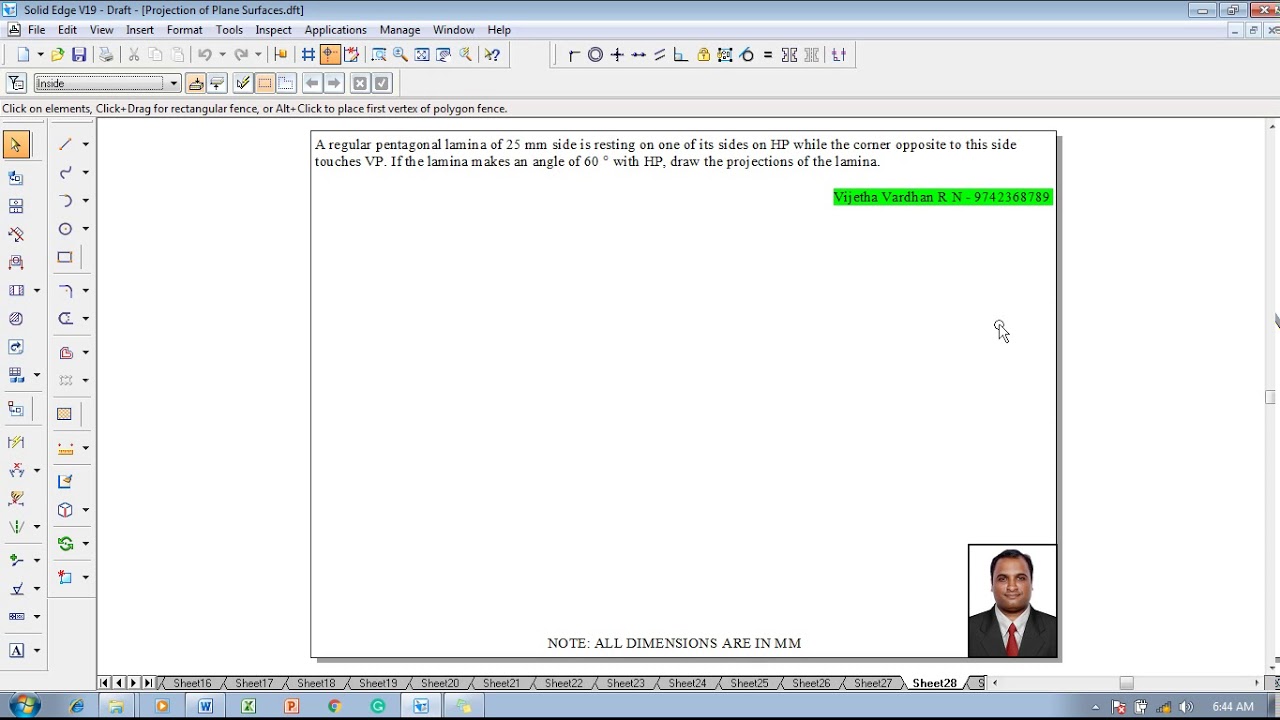Switch to the Sheet16 tab
1280x720 pixels.
(192, 683)
